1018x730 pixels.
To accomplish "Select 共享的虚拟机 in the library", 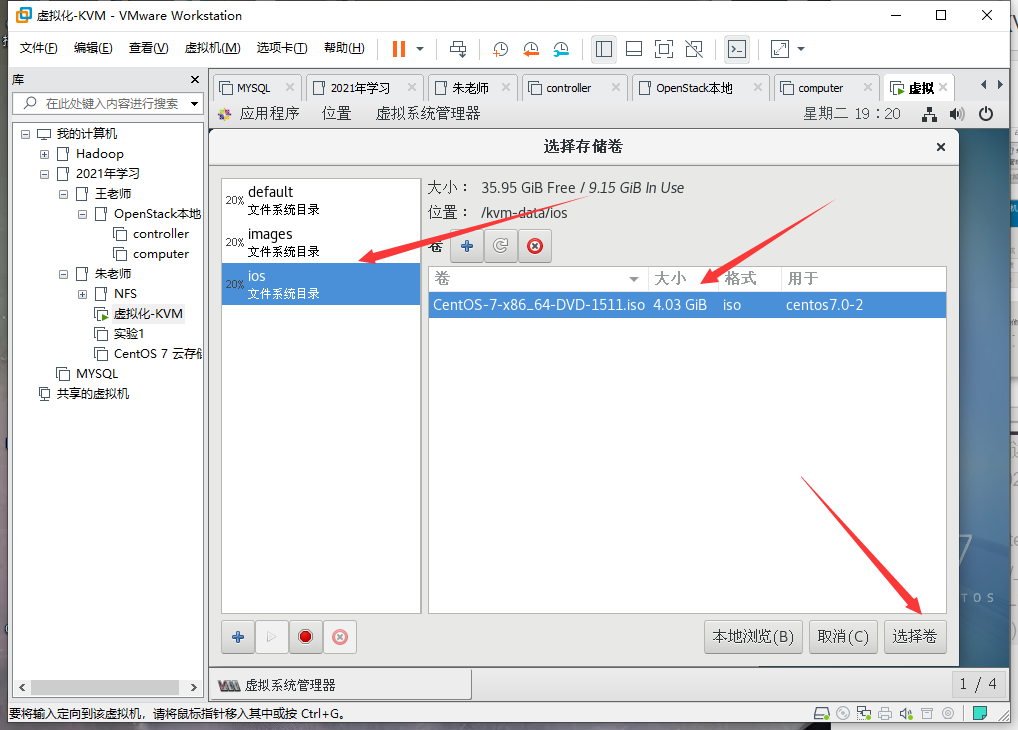I will point(92,394).
